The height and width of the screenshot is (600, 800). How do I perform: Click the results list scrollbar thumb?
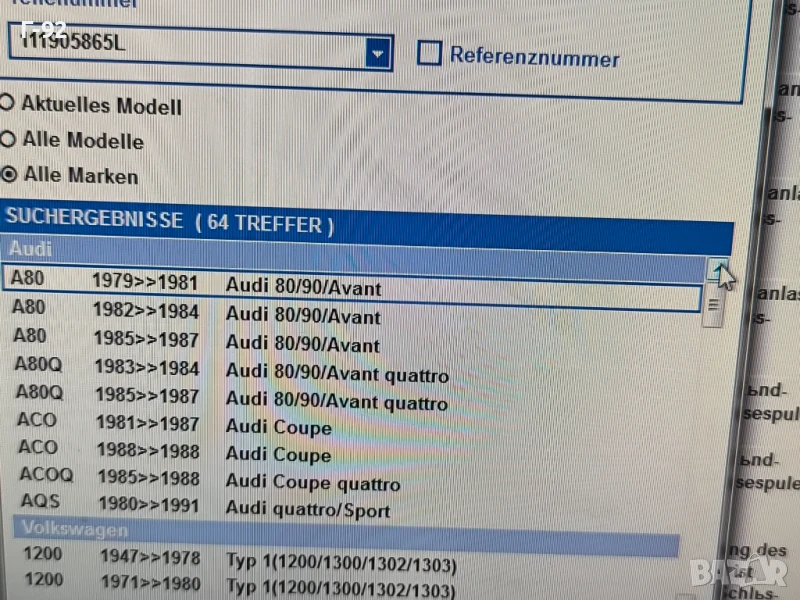(713, 305)
